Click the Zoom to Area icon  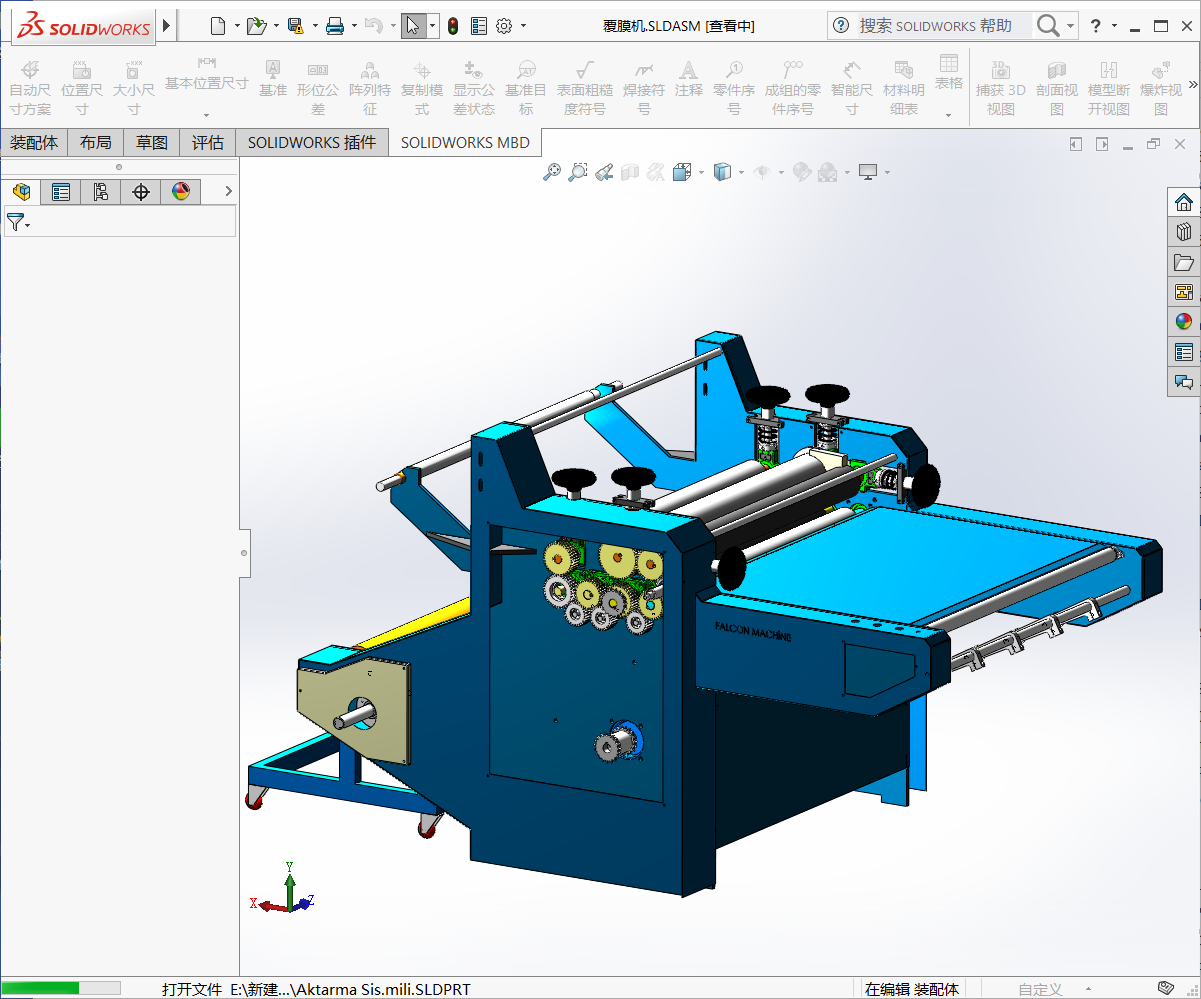(x=577, y=172)
